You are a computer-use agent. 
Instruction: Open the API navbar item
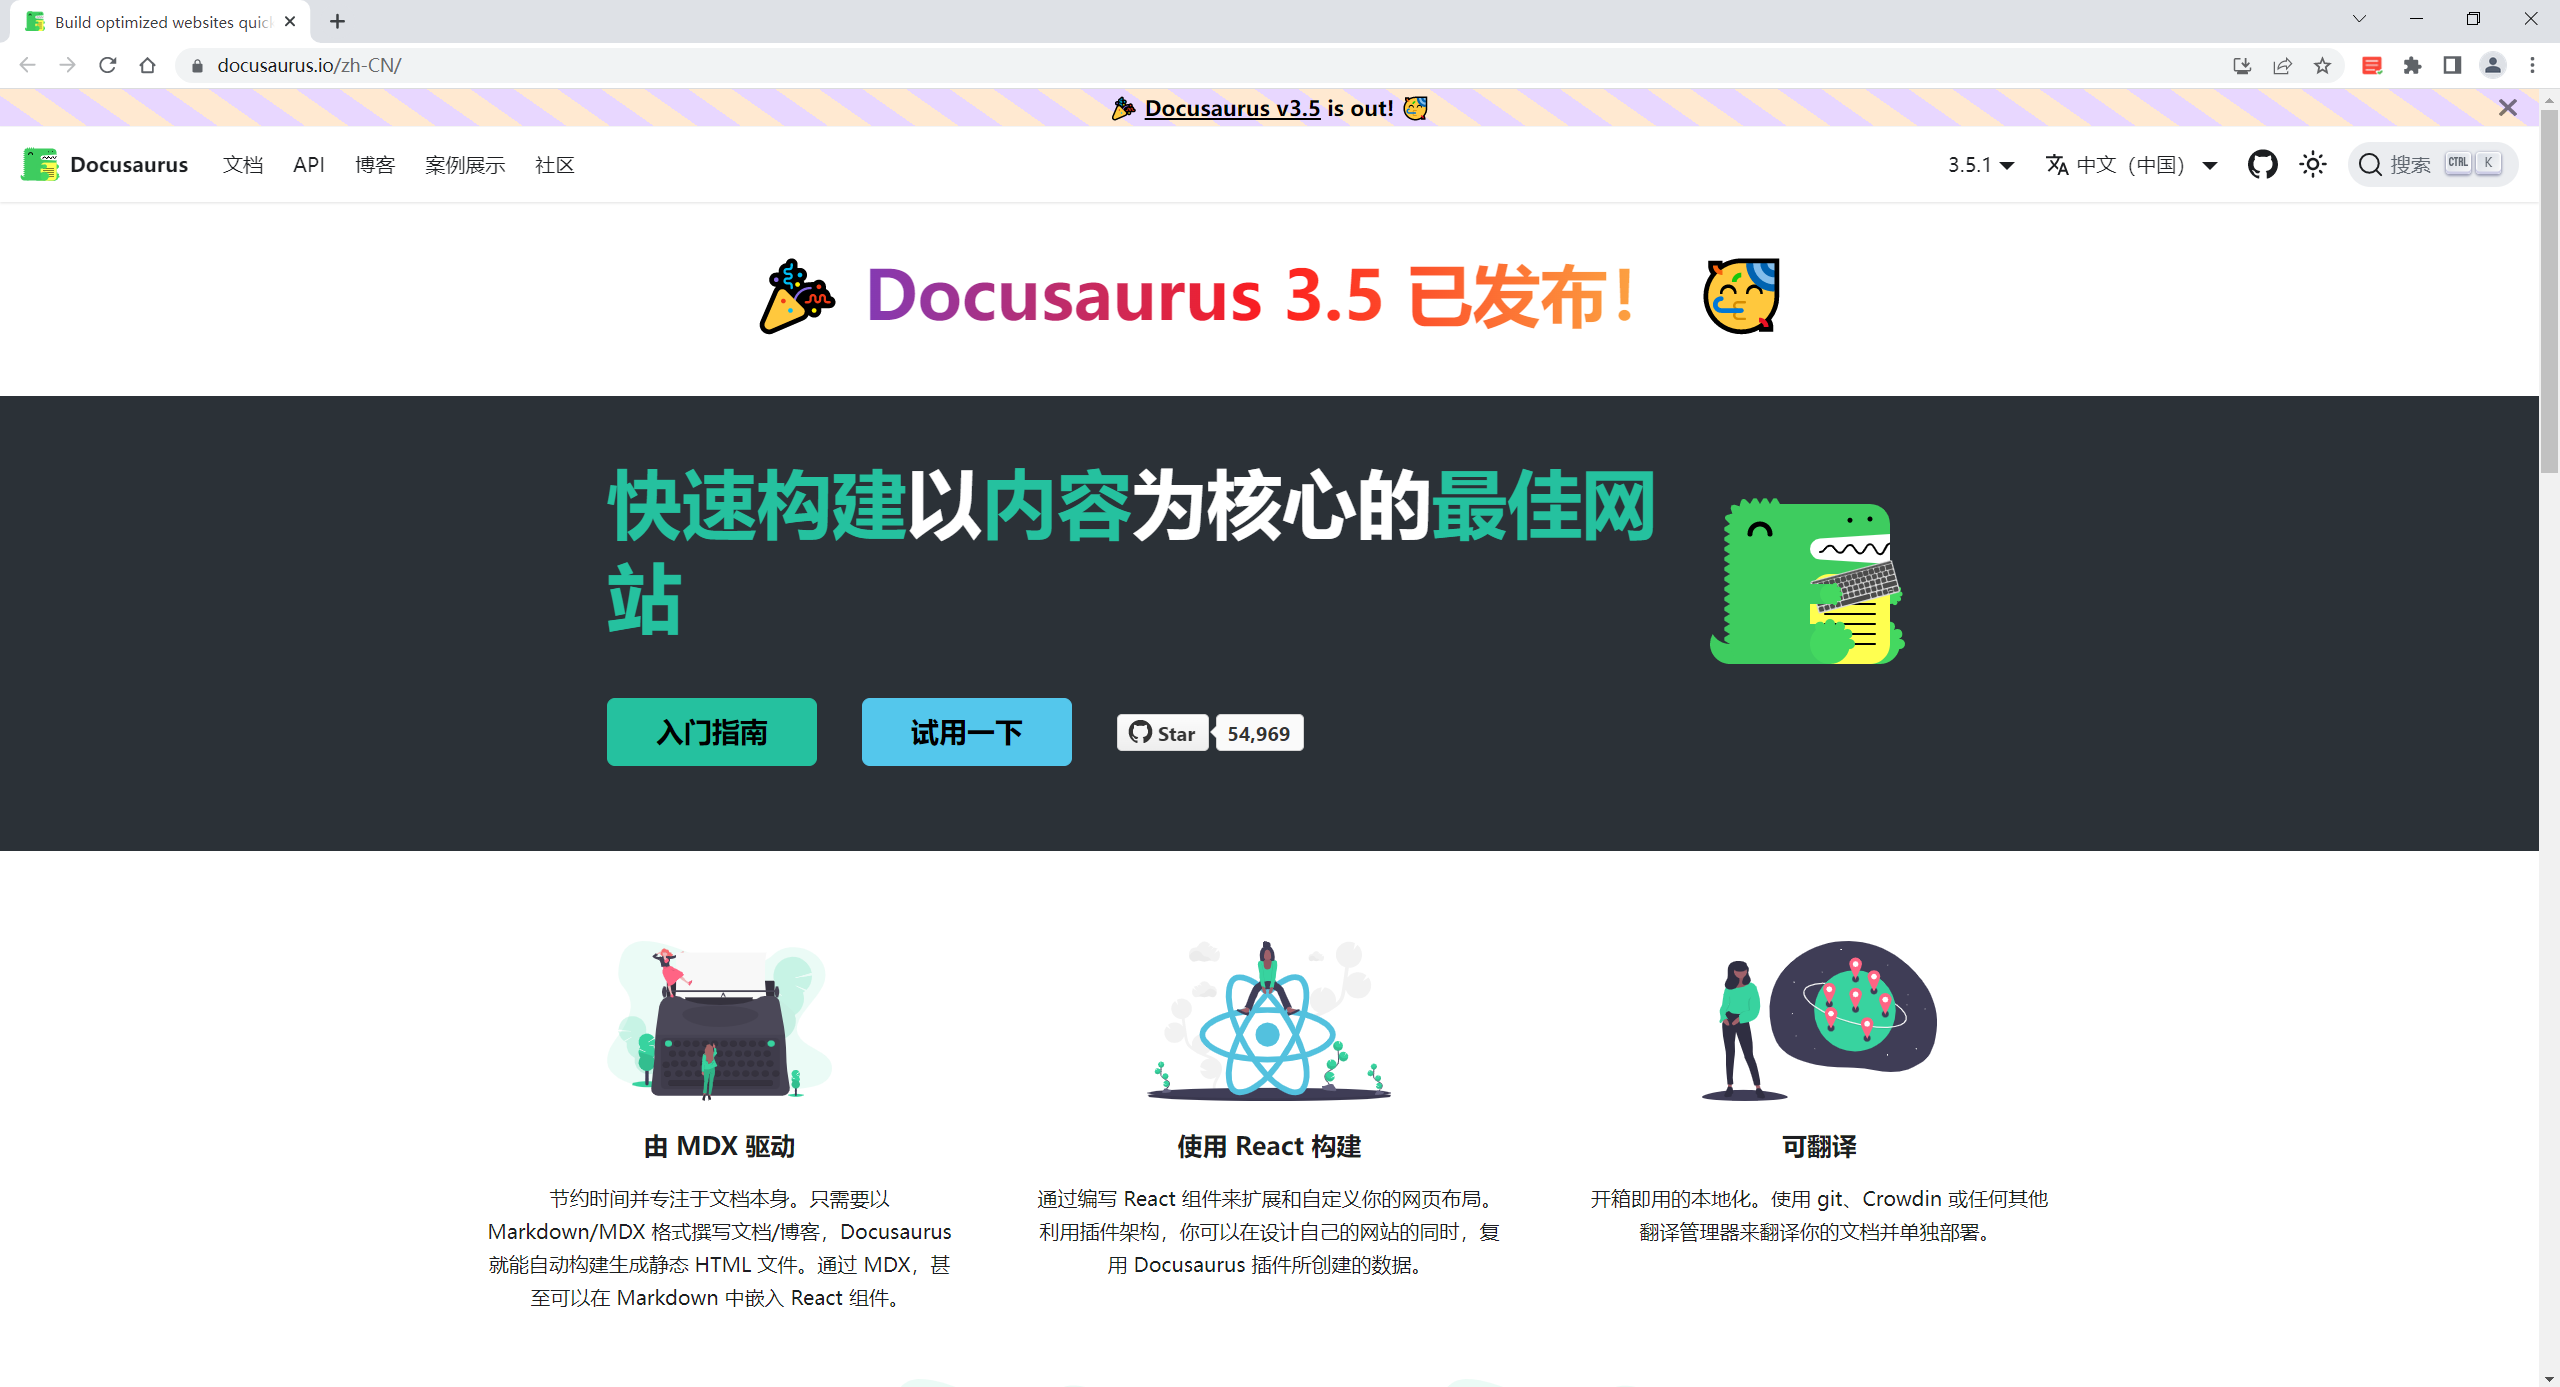309,165
